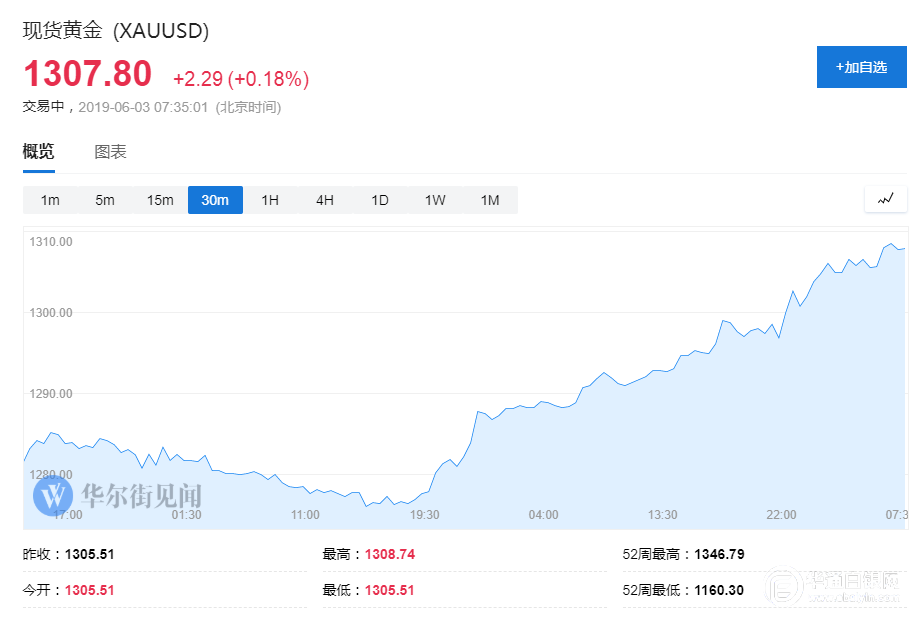Screen dimensions: 915x622
Task: Switch chart to 1H interval
Action: click(270, 200)
